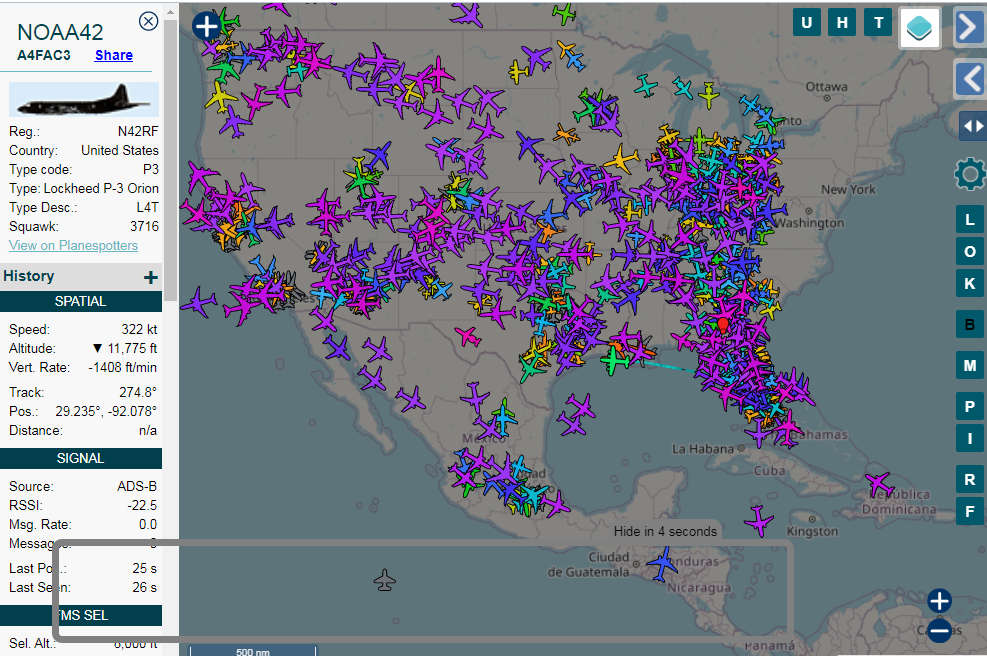987x656 pixels.
Task: Click the ICAO hex A4FAC3
Action: coord(43,55)
